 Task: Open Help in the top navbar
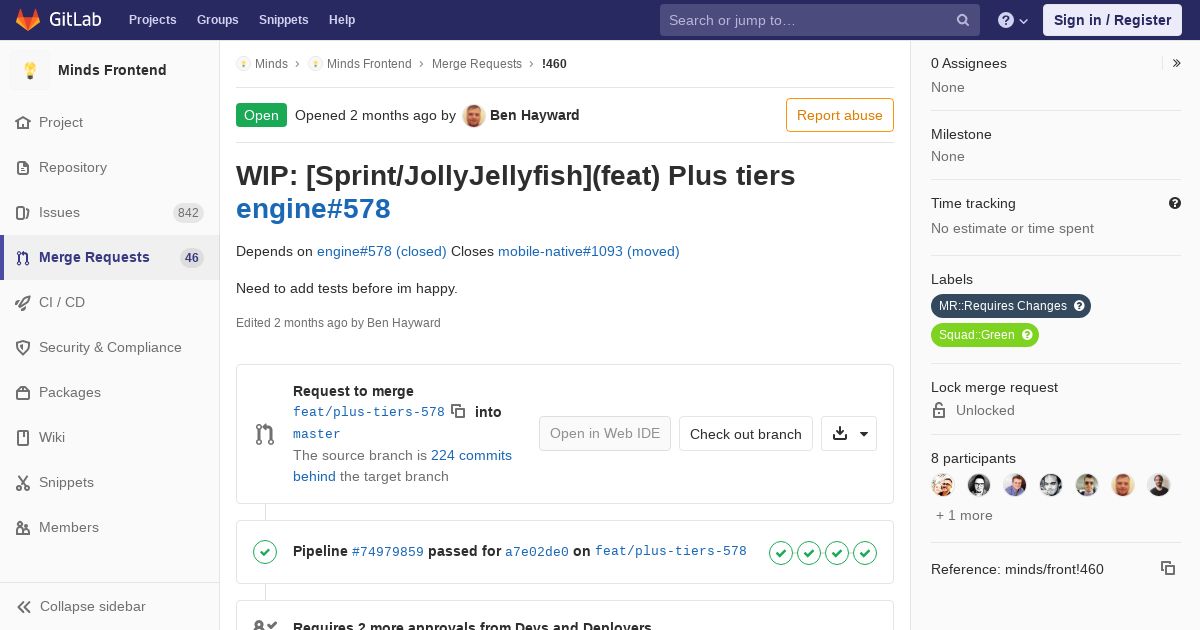[342, 20]
